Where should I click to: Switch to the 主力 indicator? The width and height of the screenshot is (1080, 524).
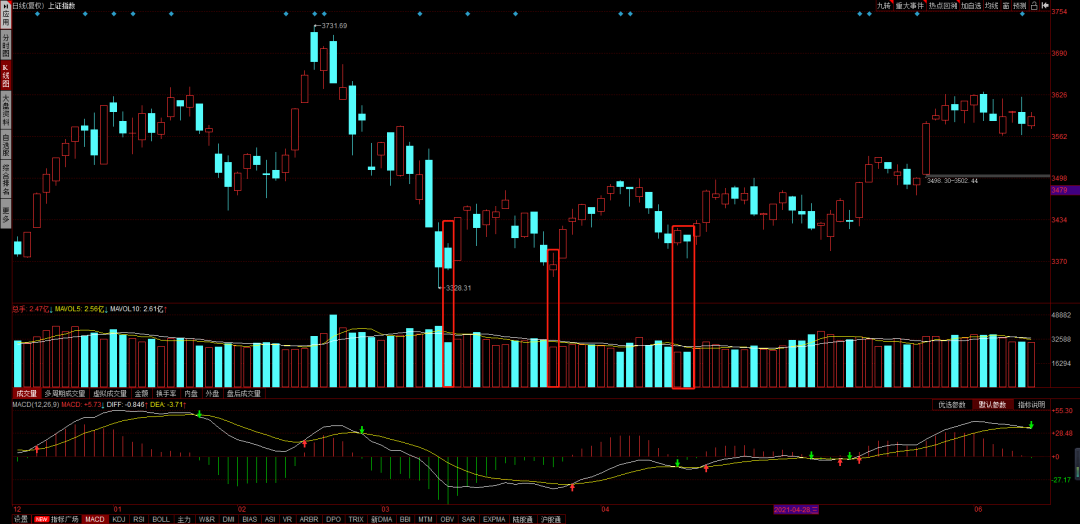[x=184, y=519]
